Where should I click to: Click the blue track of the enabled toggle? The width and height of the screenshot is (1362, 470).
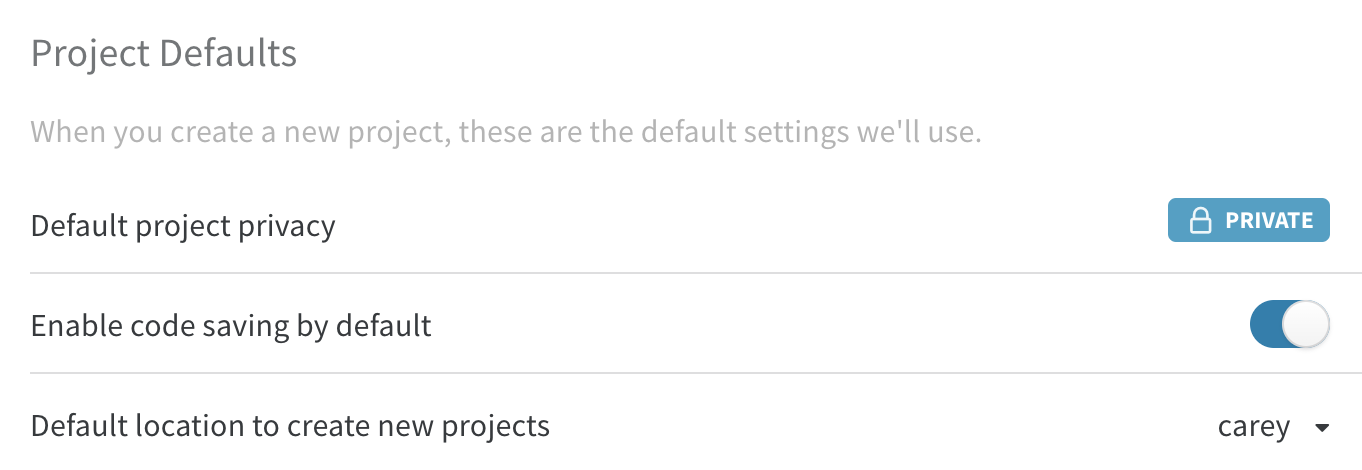pos(1266,325)
